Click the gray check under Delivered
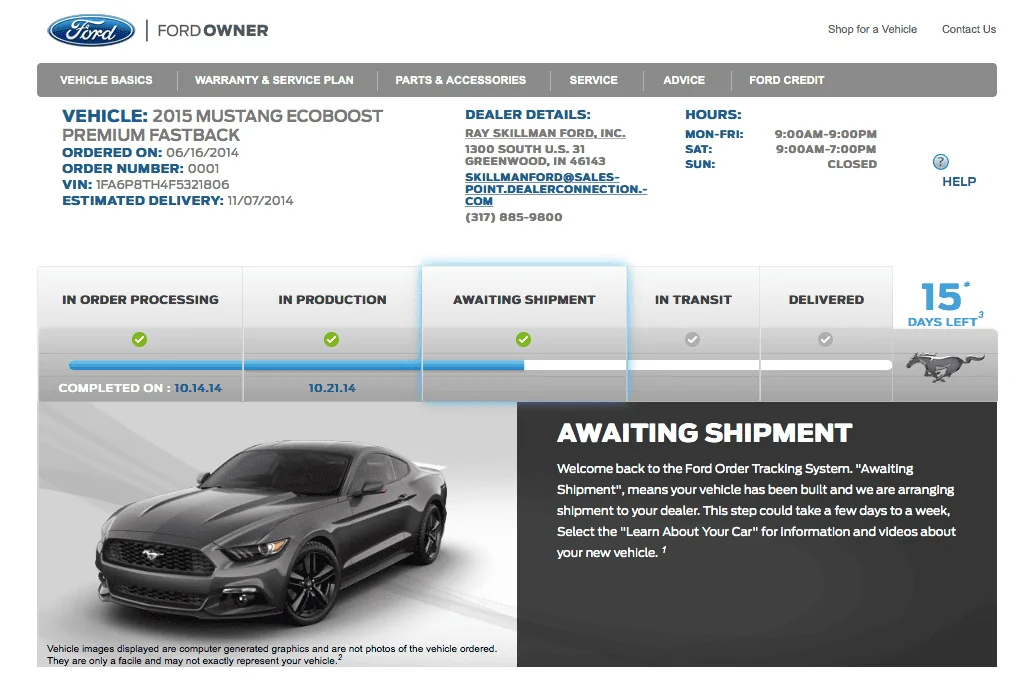Screen dimensions: 1029x691 click(x=826, y=339)
